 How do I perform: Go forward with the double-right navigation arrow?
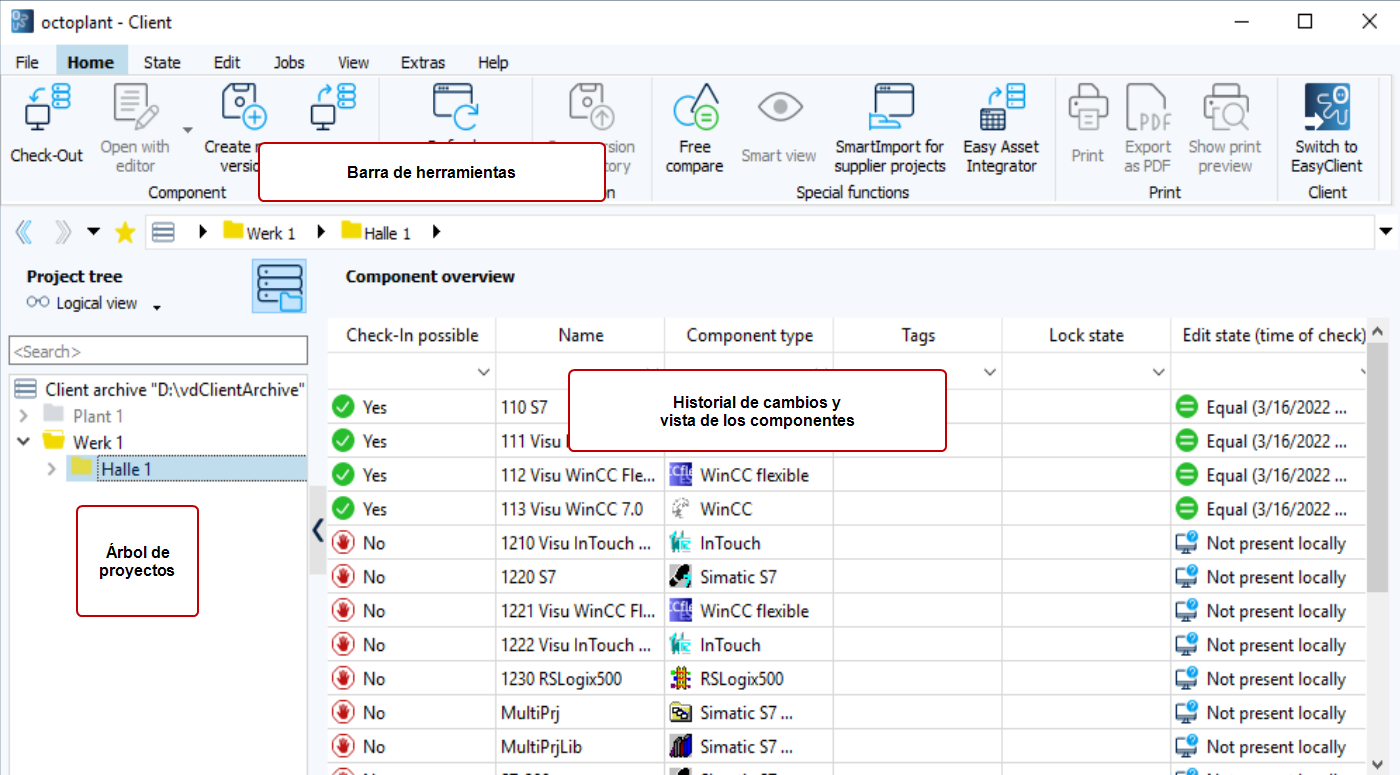tap(62, 233)
